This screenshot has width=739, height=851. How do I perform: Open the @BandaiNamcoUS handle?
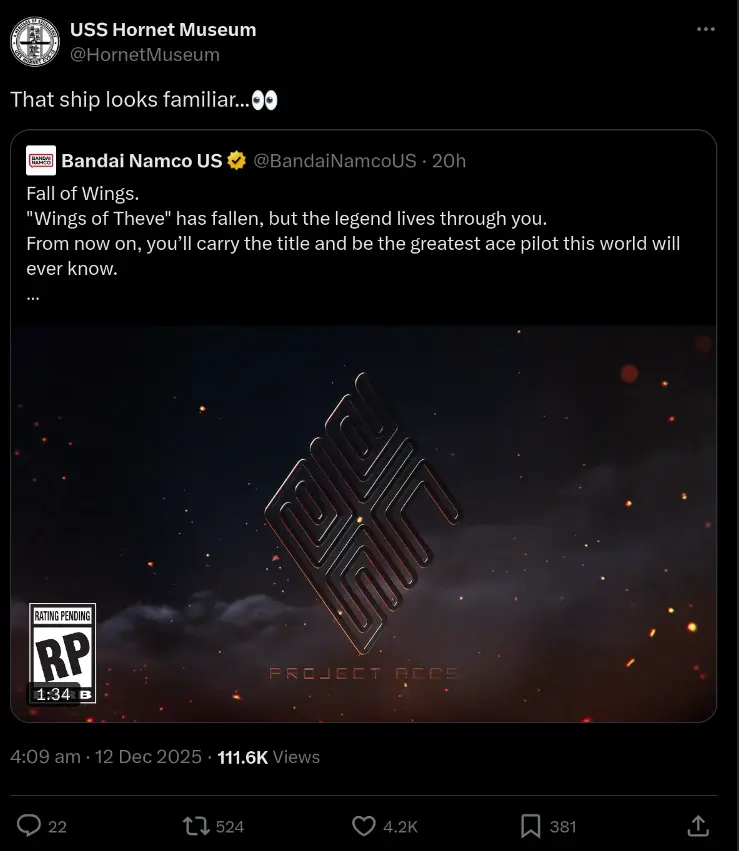(x=335, y=161)
